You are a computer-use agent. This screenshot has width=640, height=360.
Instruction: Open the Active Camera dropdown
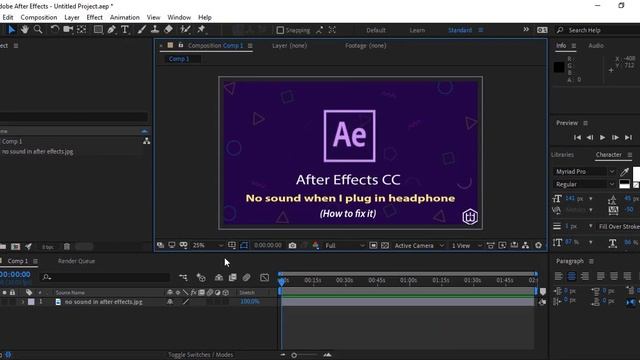coord(419,245)
